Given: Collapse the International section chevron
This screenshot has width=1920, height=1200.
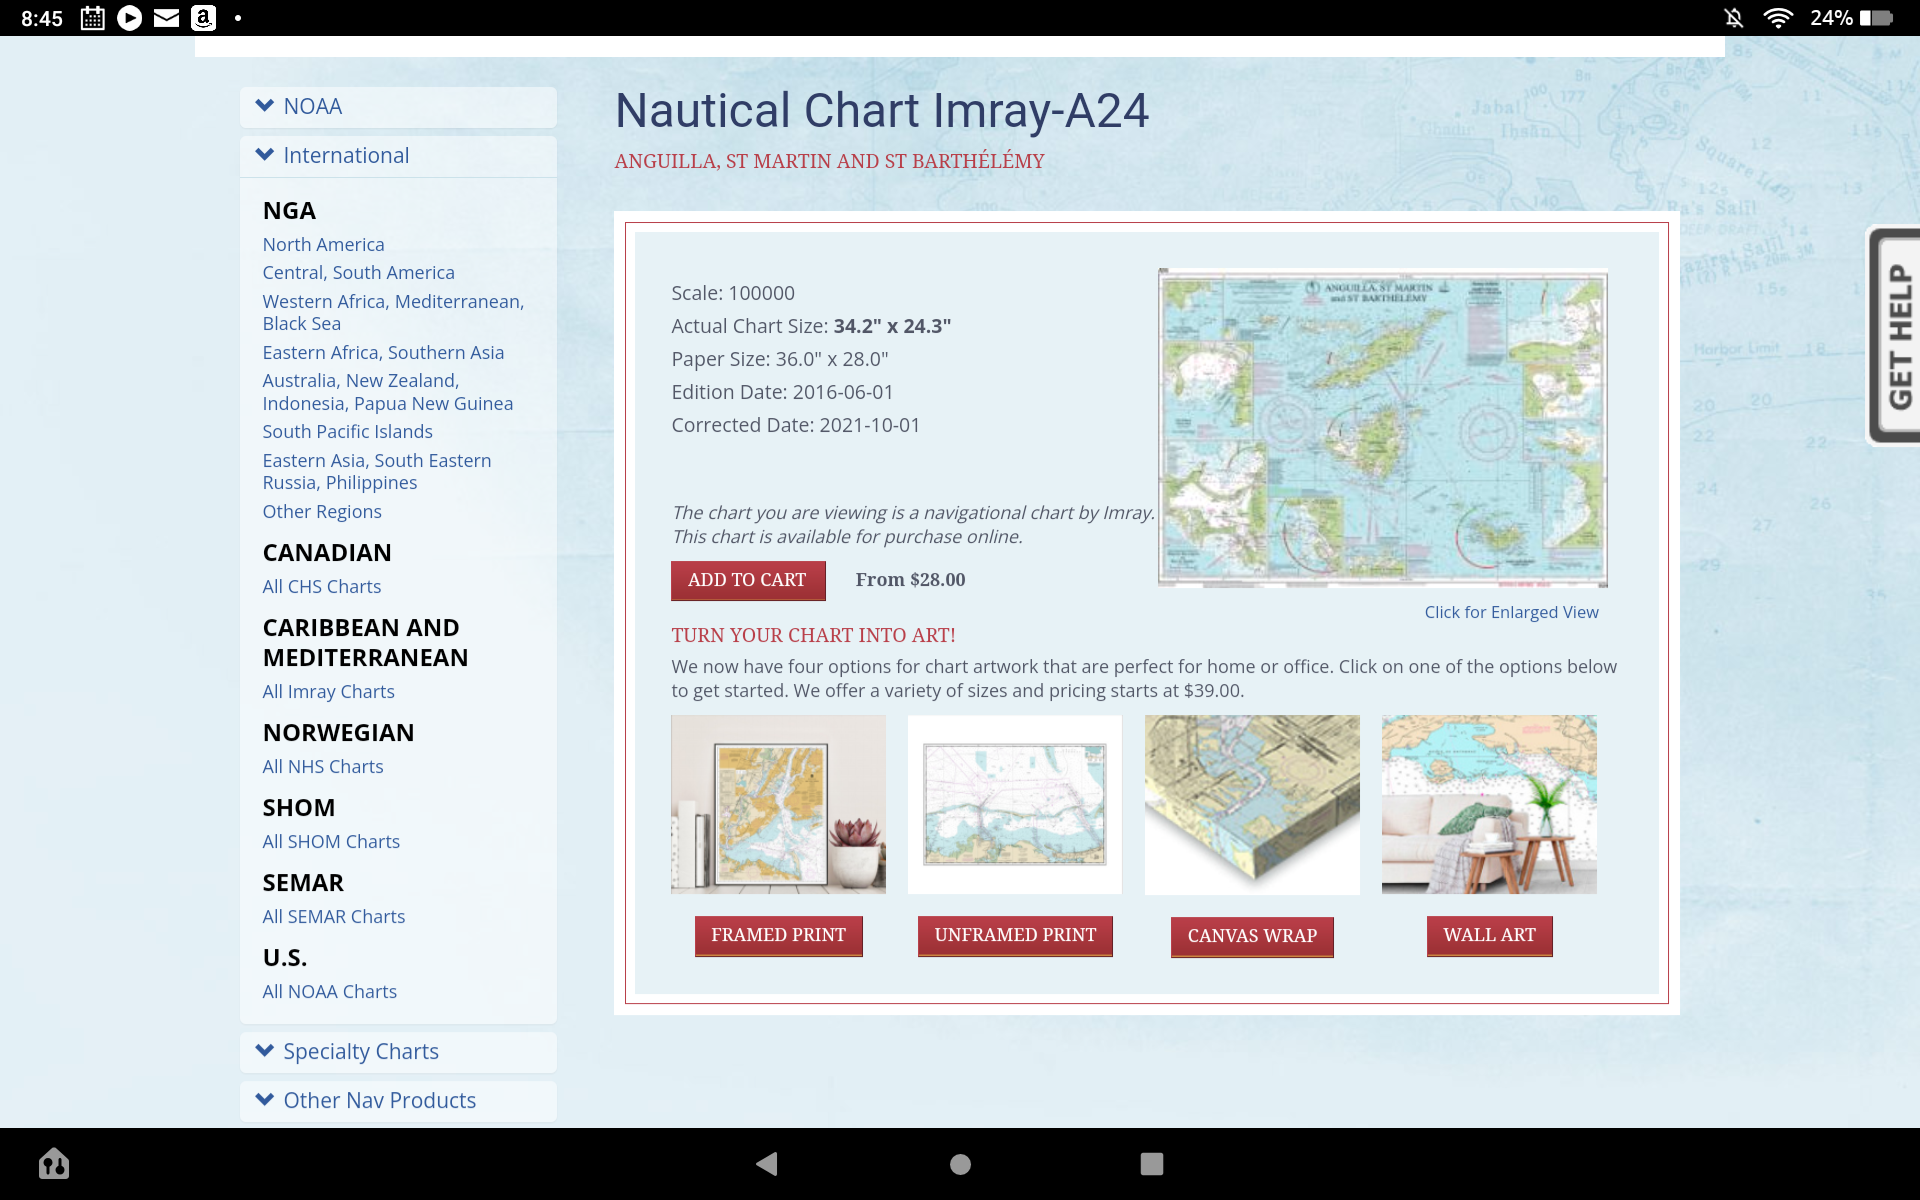Looking at the screenshot, I should pyautogui.click(x=265, y=154).
